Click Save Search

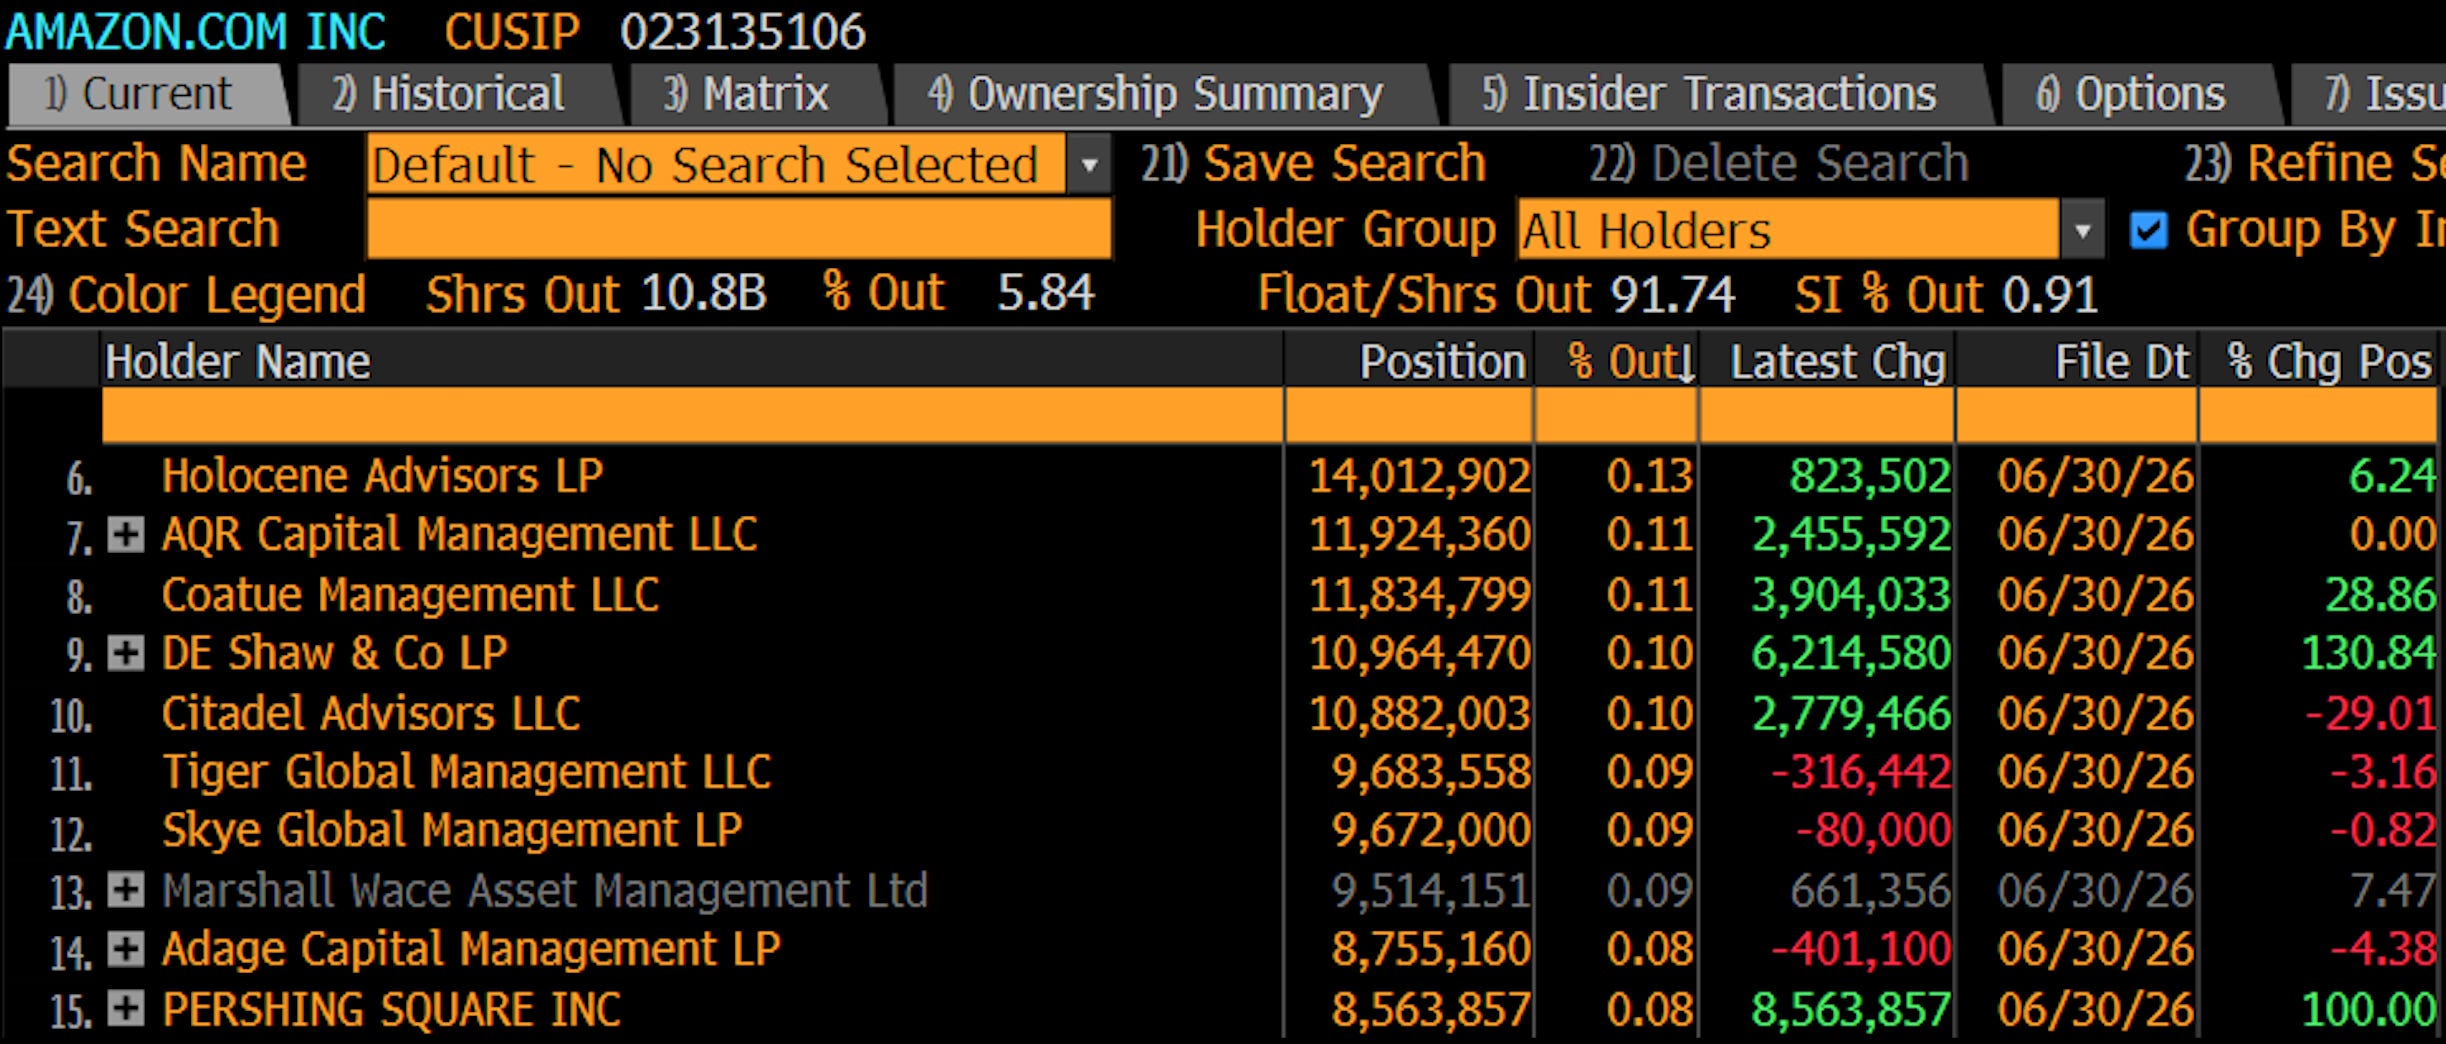click(x=1314, y=164)
